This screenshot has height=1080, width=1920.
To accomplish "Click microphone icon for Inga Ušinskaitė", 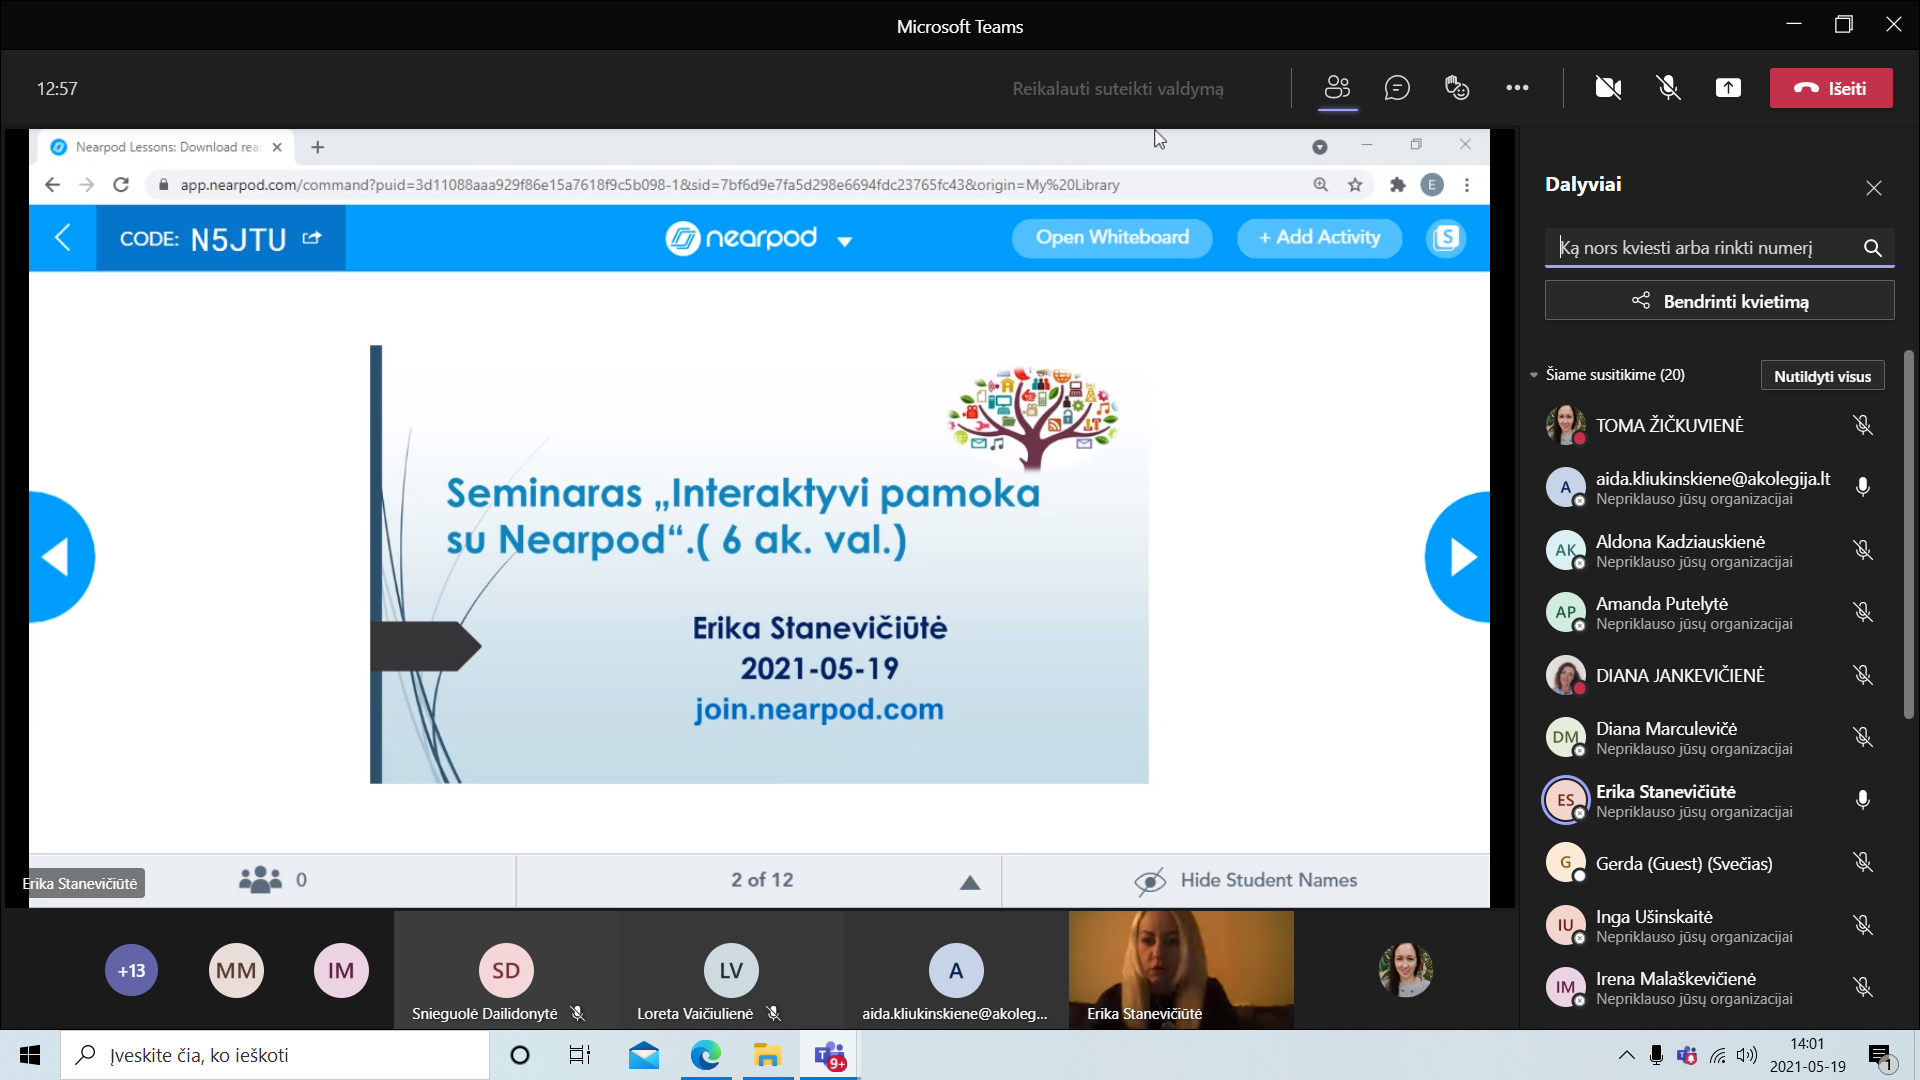I will tap(1862, 925).
